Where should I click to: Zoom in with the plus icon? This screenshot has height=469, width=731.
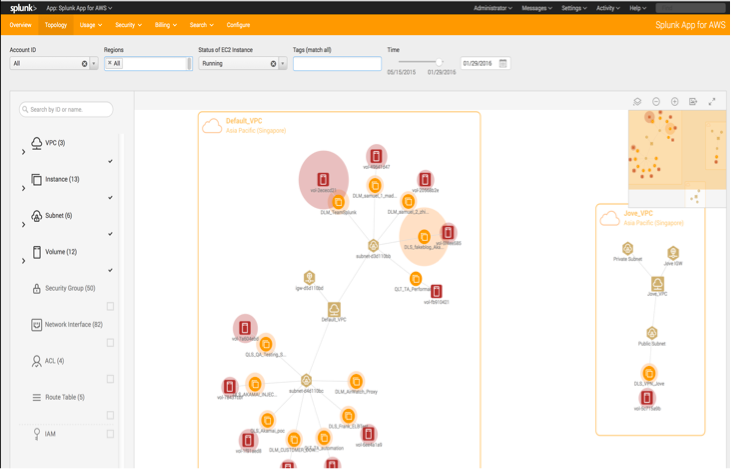coord(675,102)
